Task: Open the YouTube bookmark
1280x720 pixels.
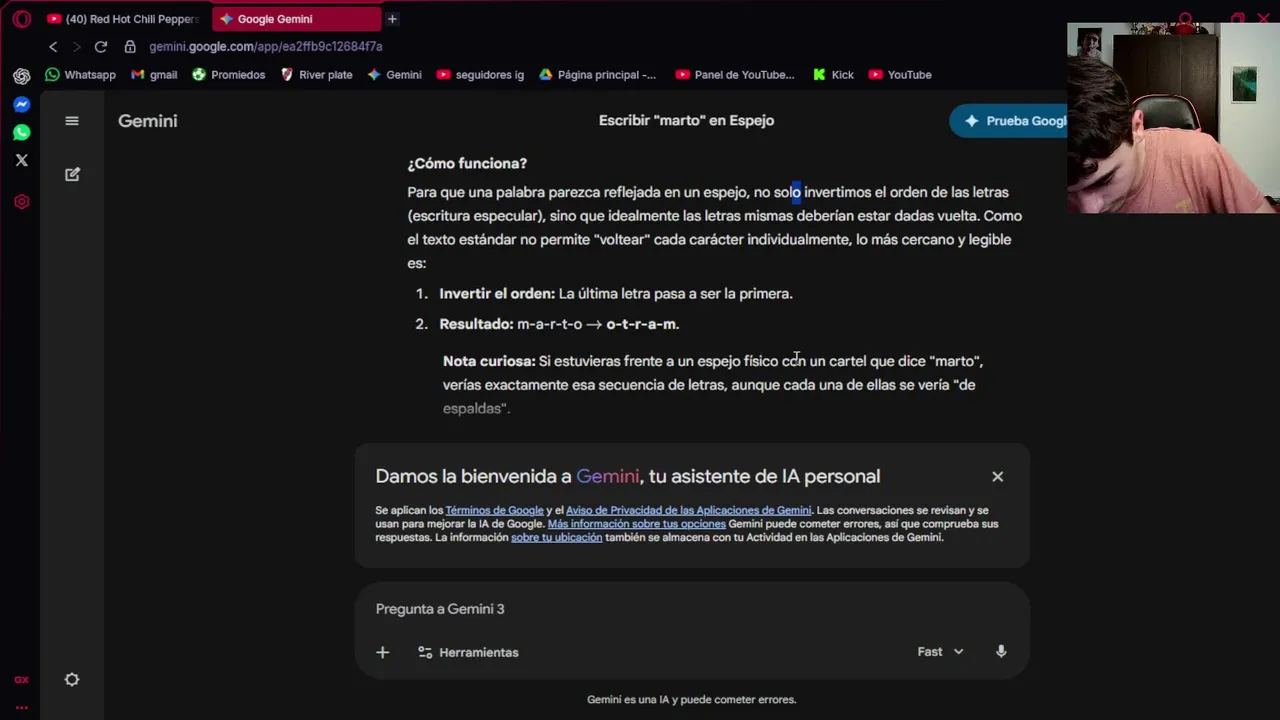Action: (900, 75)
